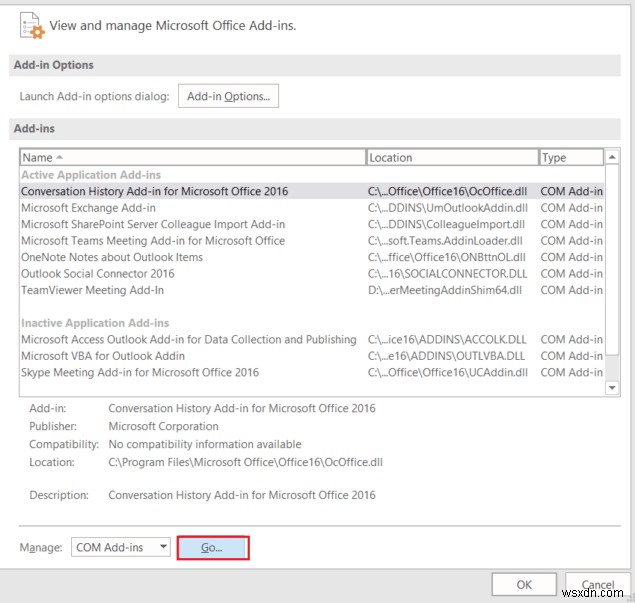Sort the list by the Name column header
This screenshot has width=635, height=603.
192,157
